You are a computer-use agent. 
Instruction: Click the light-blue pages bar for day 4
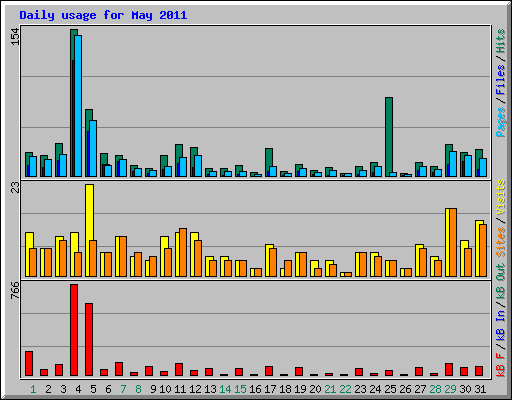coord(78,106)
